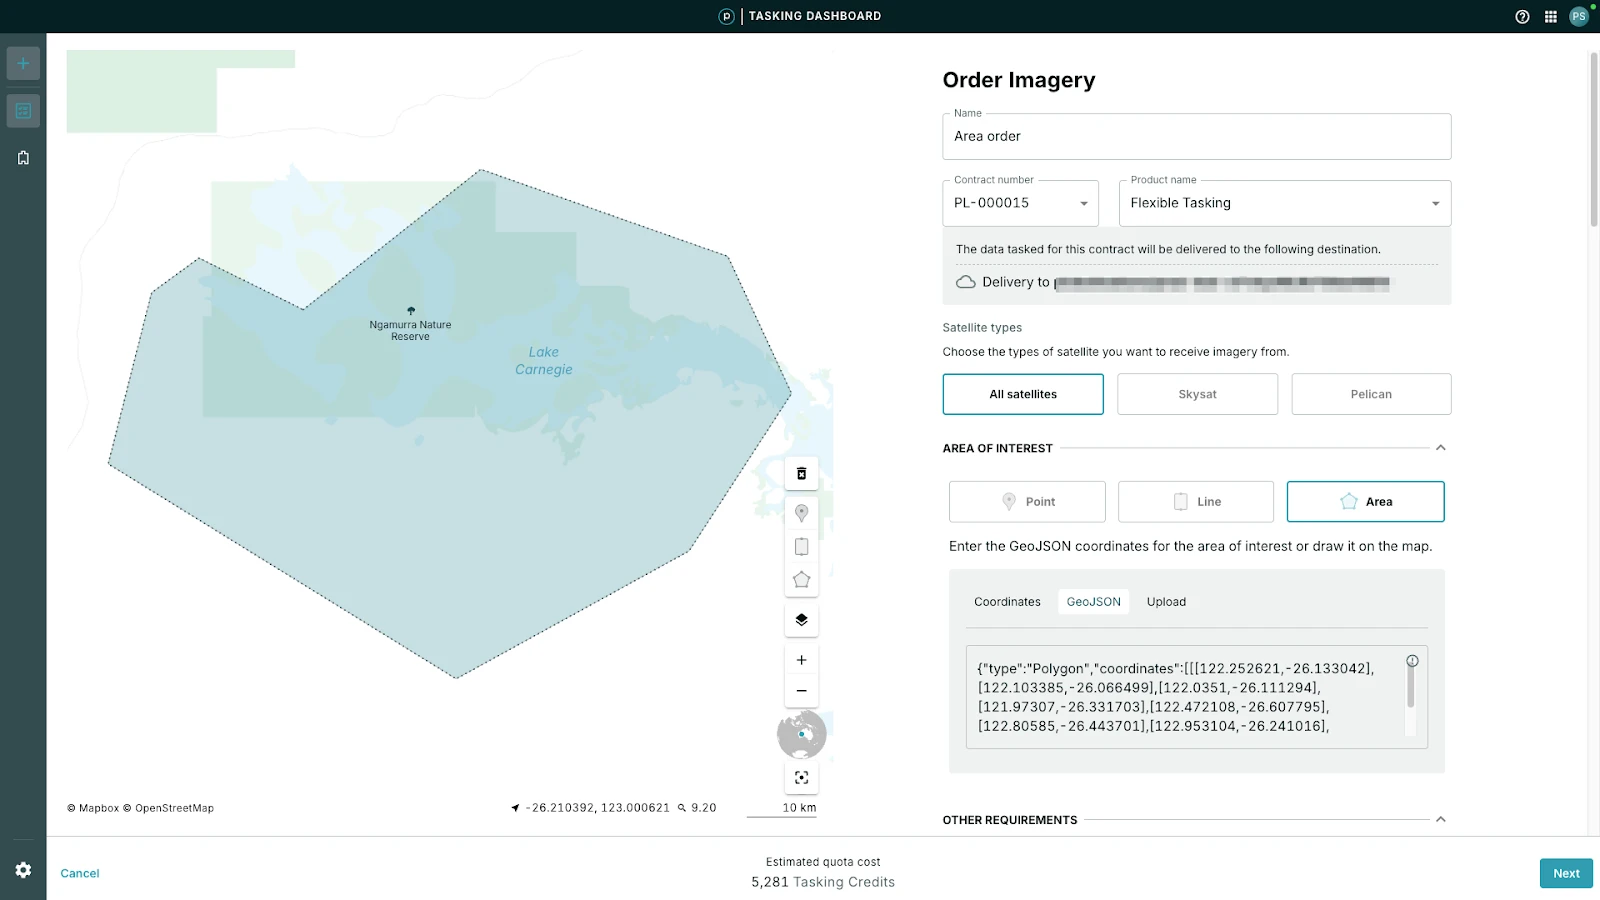1600x900 pixels.
Task: Click the fit-to-area focus icon
Action: 801,777
